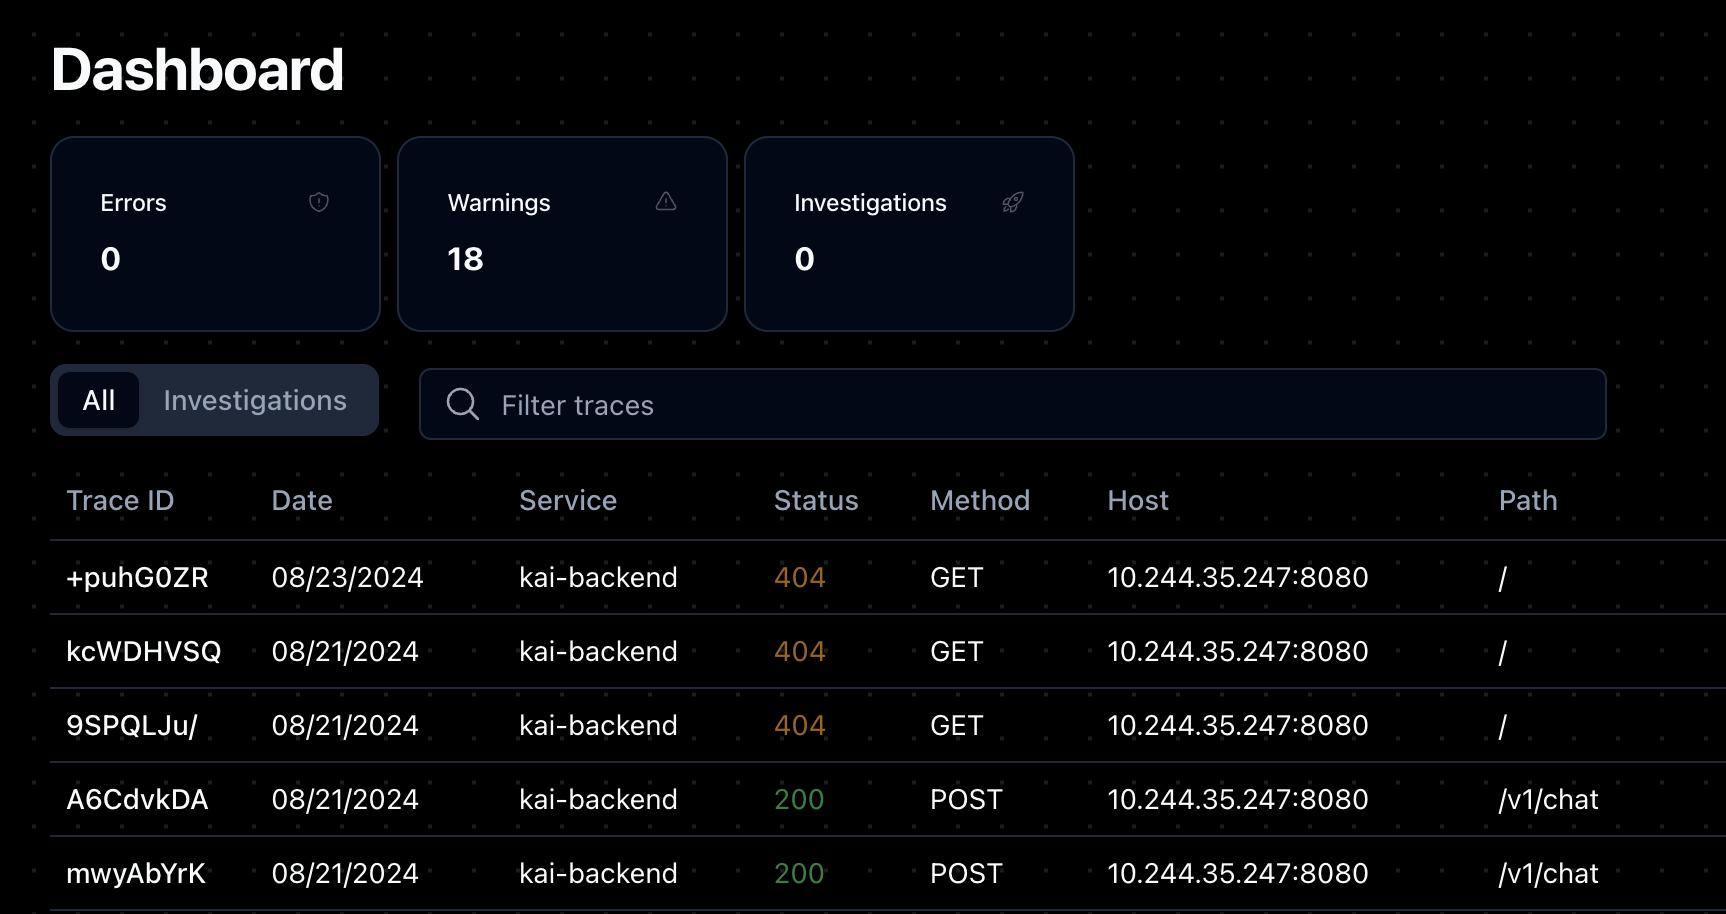Click 404 status in +puhG0ZR row
This screenshot has height=914, width=1726.
tap(800, 577)
